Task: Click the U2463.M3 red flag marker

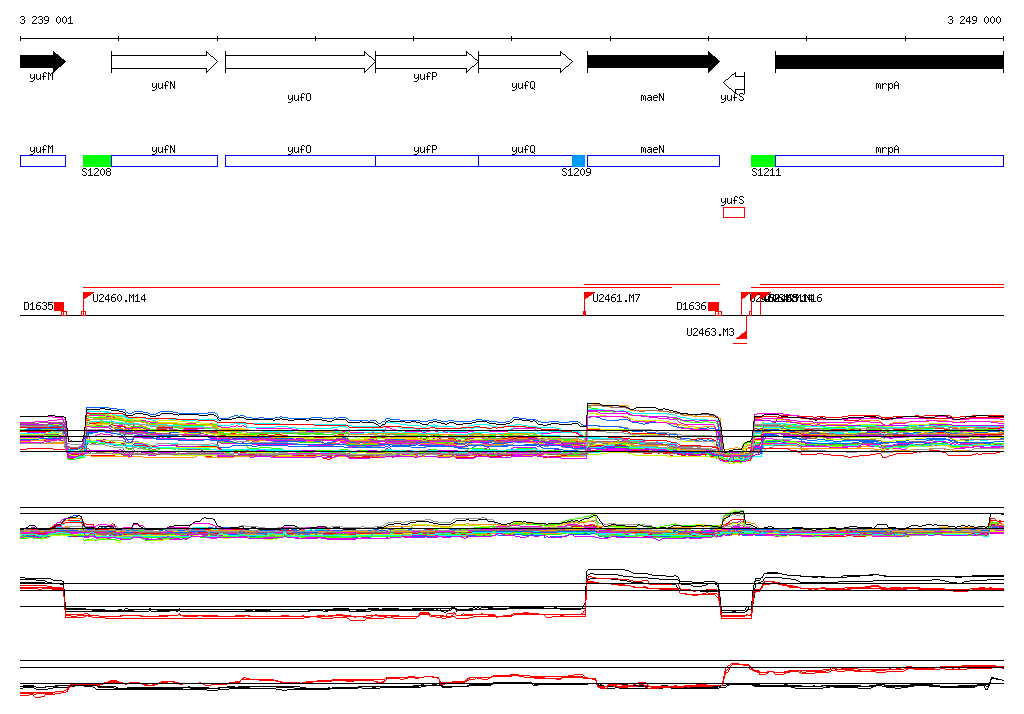Action: [x=742, y=334]
